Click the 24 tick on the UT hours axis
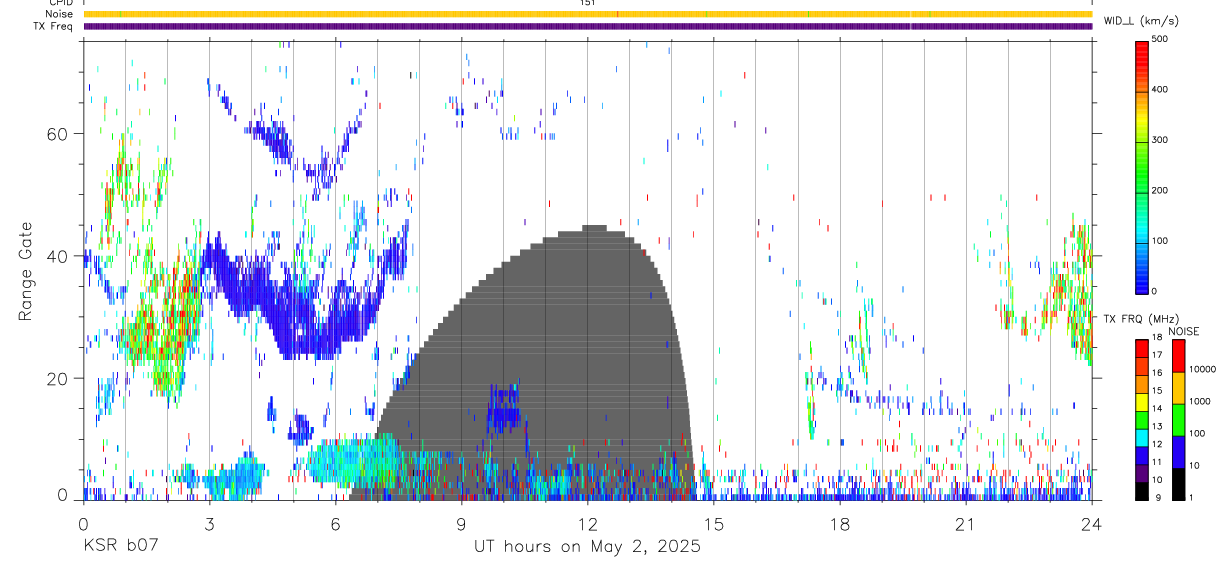 coord(1092,523)
